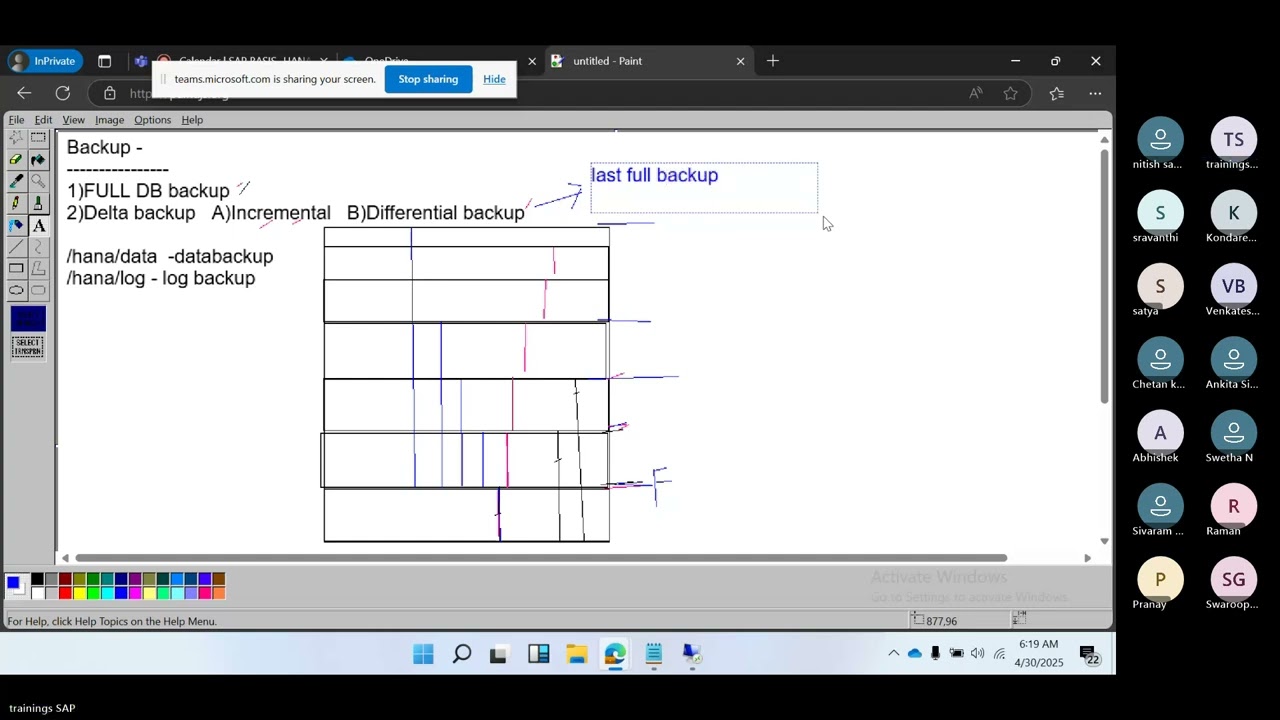Choose the transparent selection option

coord(28,347)
